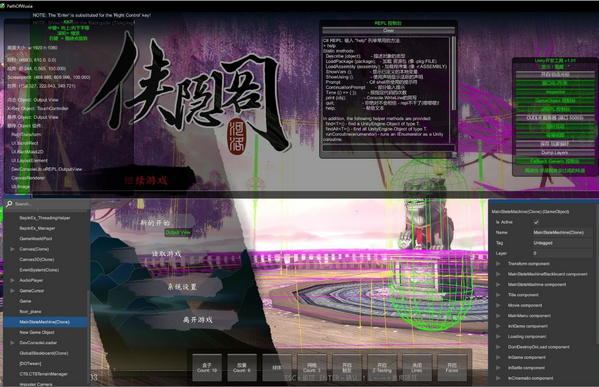The height and width of the screenshot is (387, 599).
Task: Select EventSystem(Clone) in hierarchy
Action: click(39, 270)
